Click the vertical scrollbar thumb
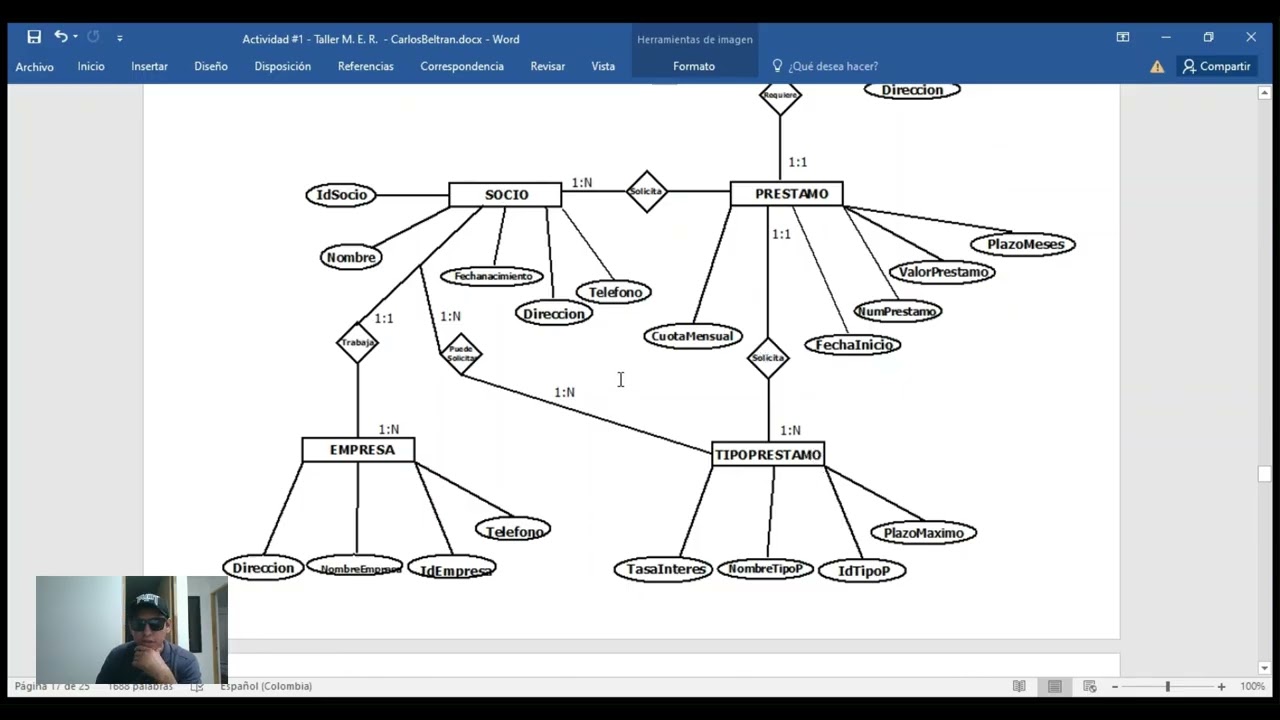1280x720 pixels. click(1264, 474)
